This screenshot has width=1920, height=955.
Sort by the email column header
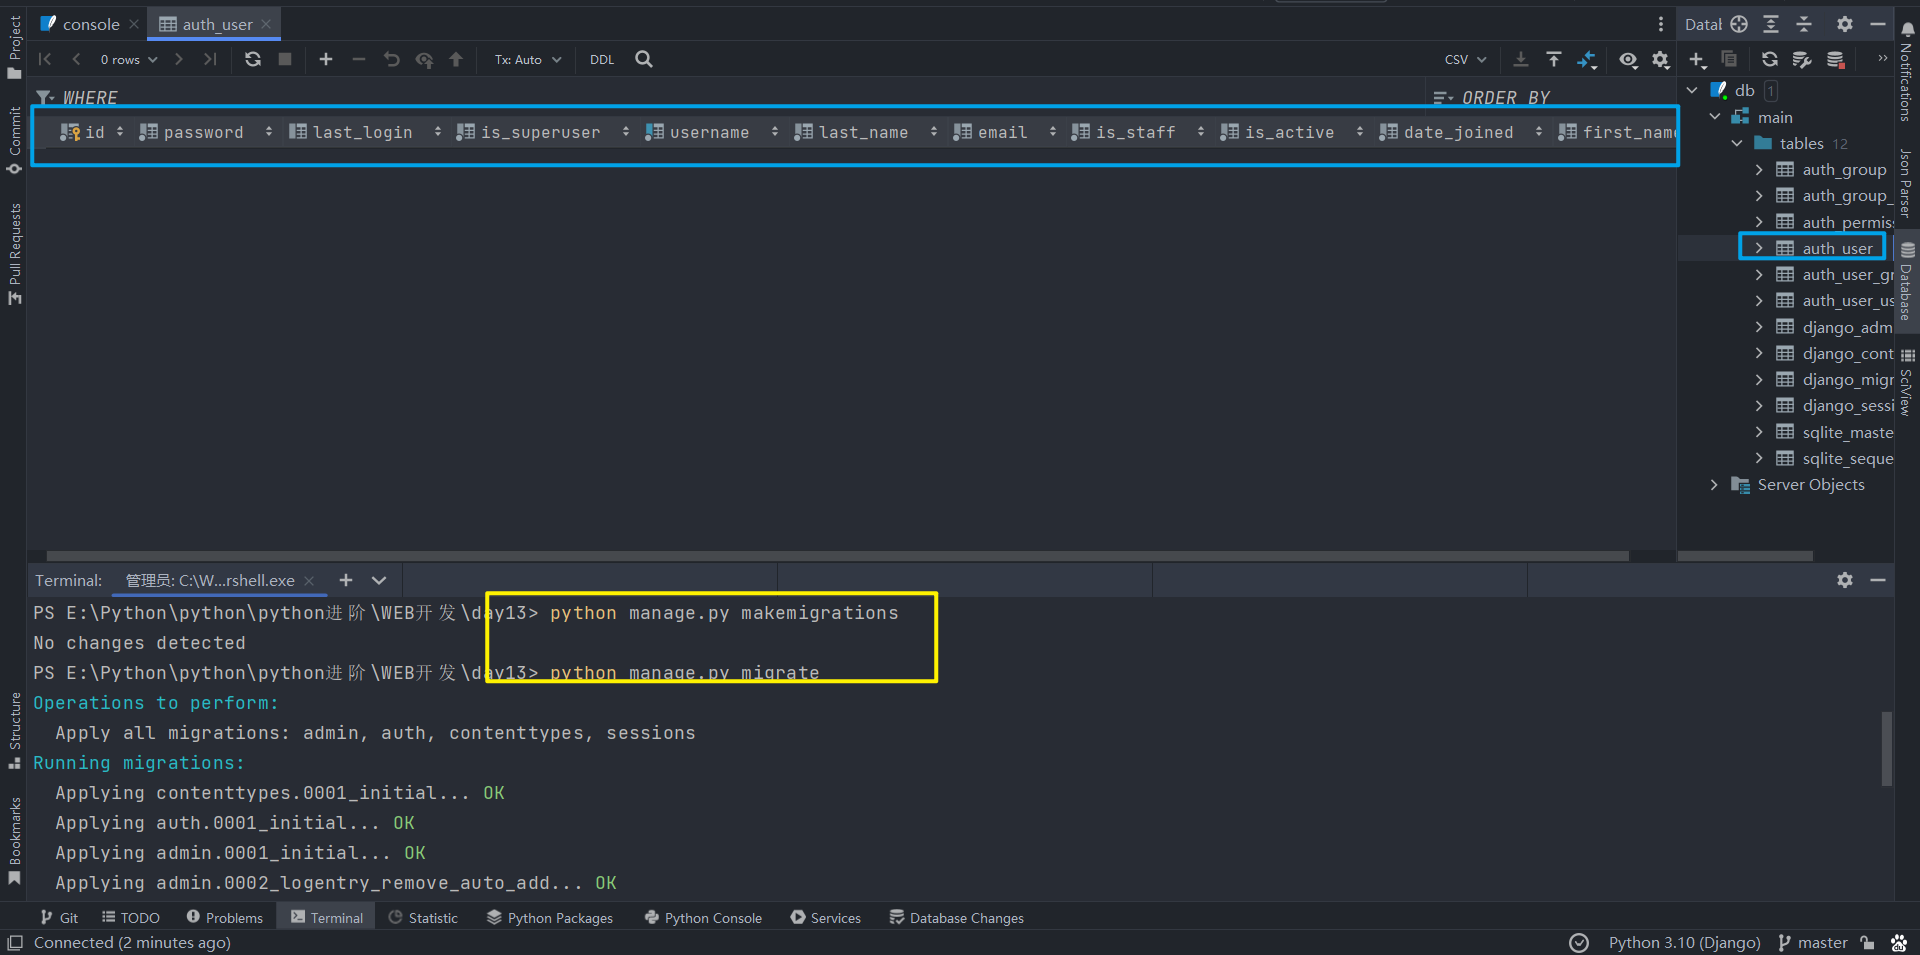click(1002, 132)
